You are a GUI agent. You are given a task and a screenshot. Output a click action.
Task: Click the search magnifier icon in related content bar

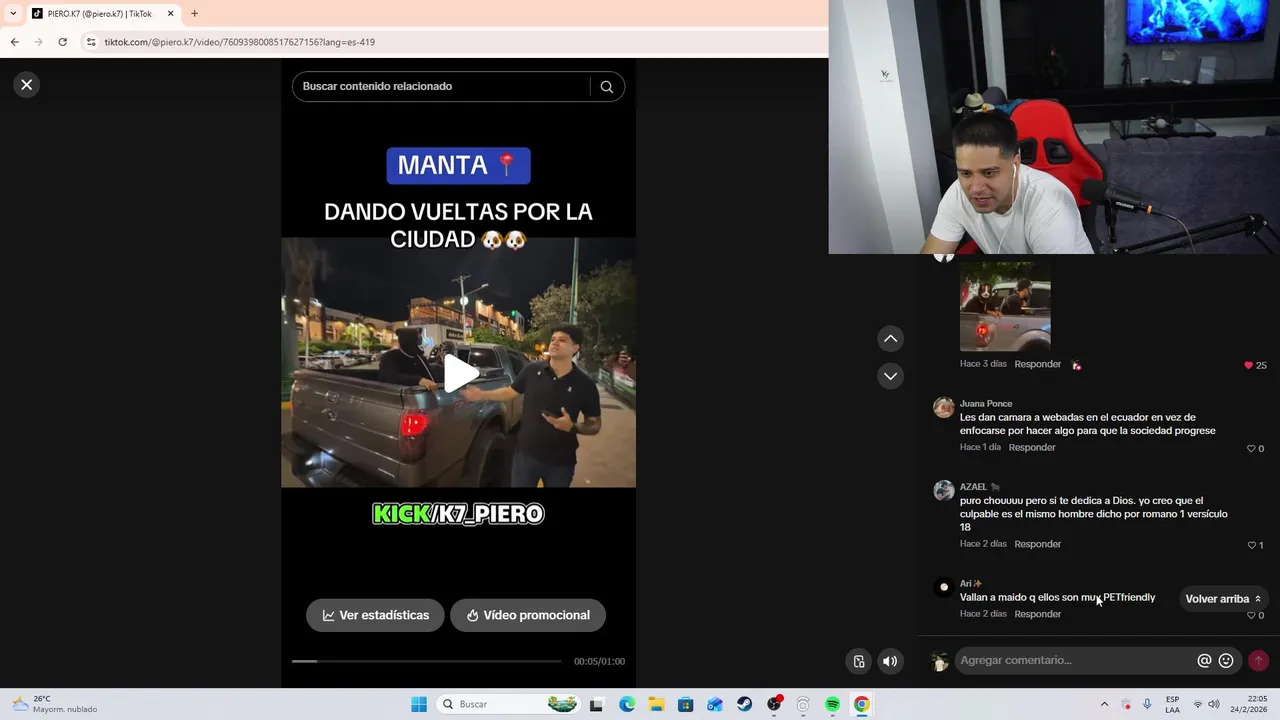coord(606,87)
